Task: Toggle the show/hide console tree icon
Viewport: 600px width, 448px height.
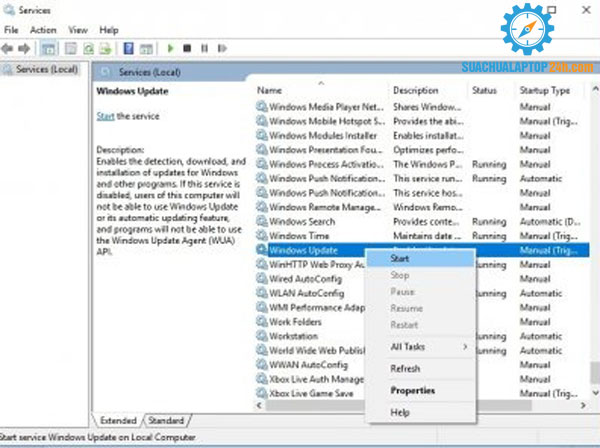Action: click(49, 49)
